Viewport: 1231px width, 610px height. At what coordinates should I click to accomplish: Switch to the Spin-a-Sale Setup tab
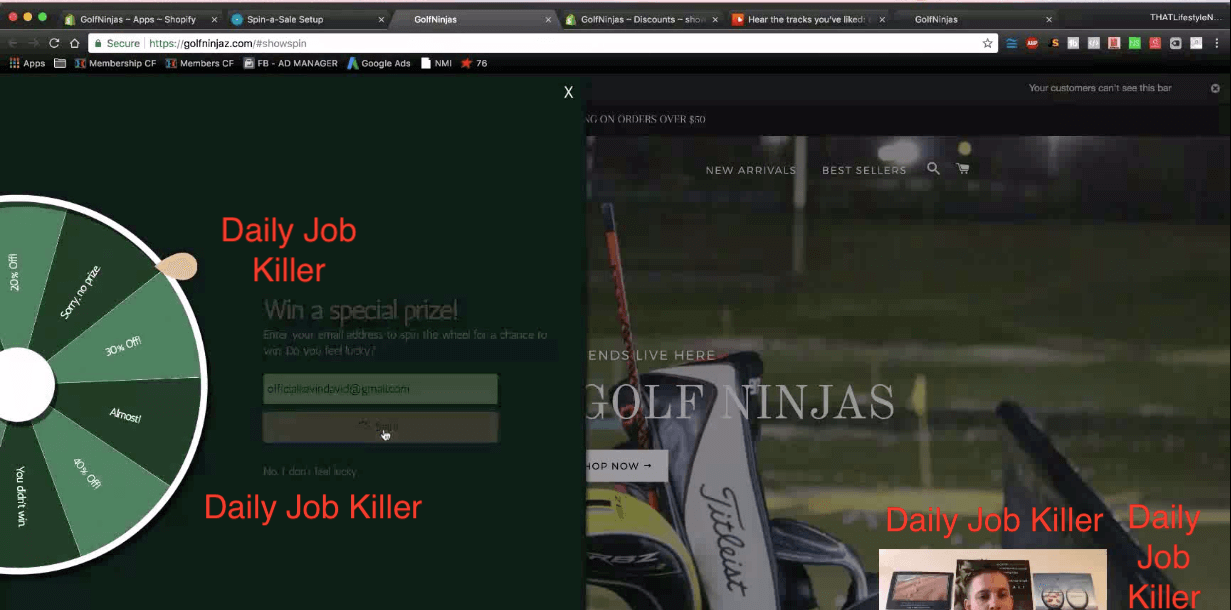coord(305,19)
